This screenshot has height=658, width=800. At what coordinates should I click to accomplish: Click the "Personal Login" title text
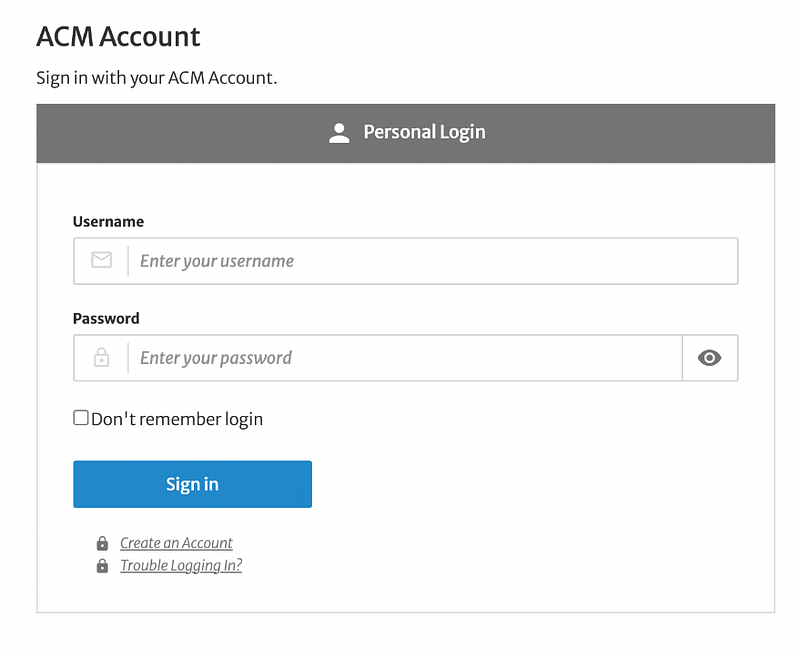pos(424,132)
